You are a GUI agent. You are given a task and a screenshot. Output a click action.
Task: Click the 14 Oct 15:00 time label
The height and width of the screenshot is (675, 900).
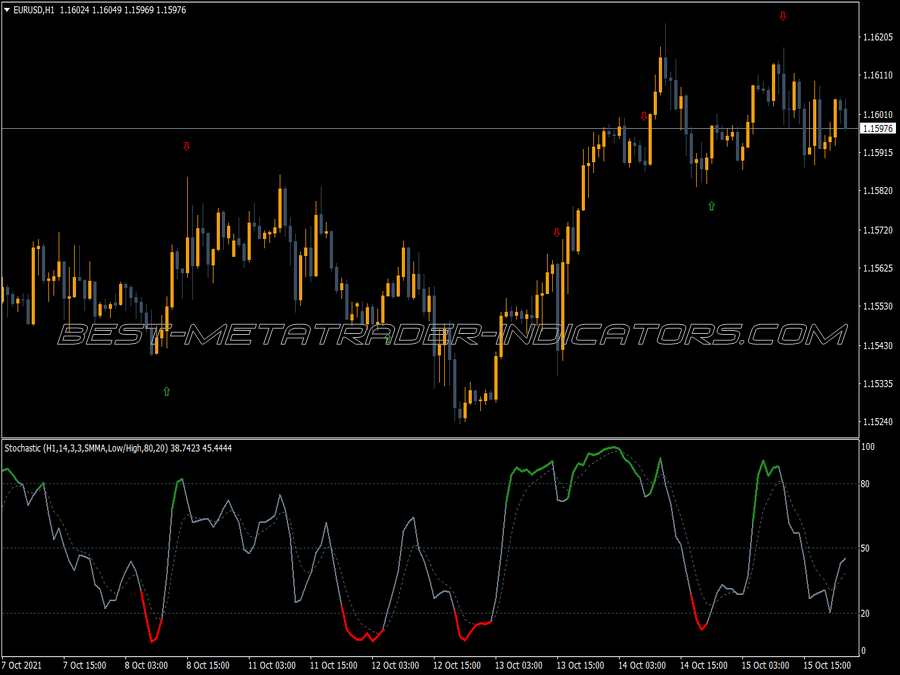tap(704, 666)
